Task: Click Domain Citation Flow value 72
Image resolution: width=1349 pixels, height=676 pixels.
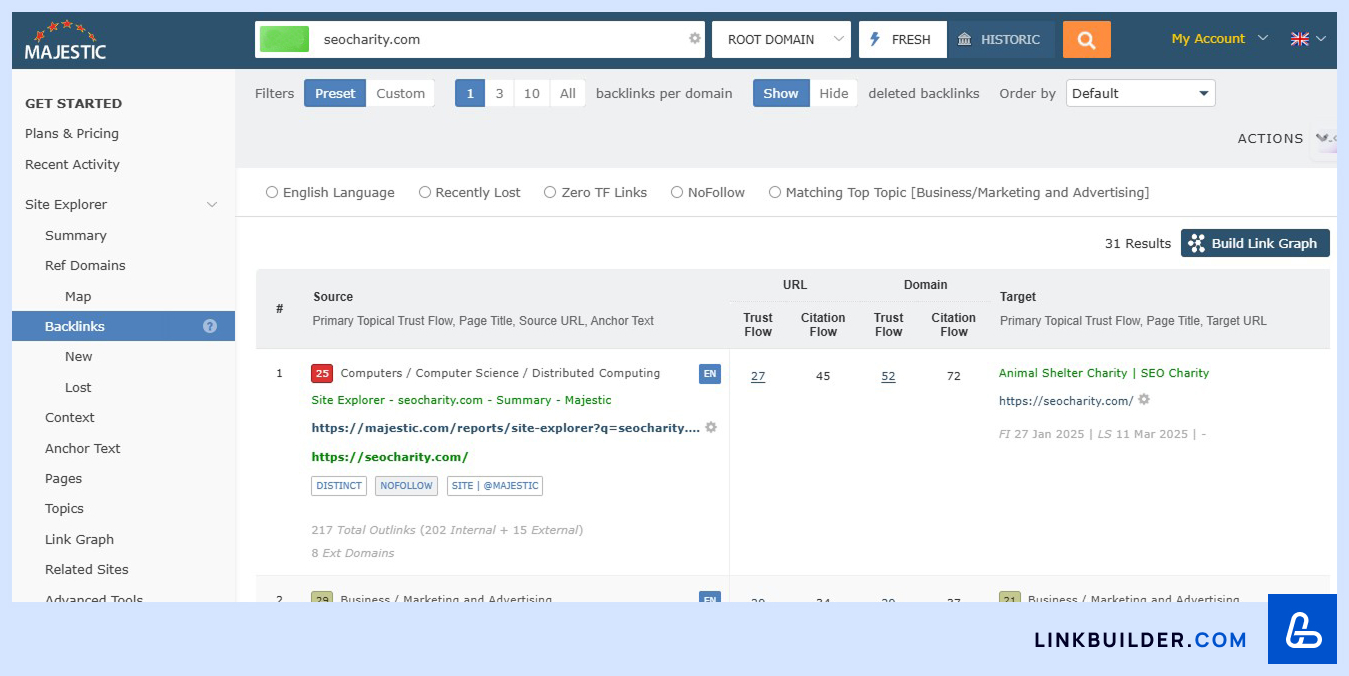Action: [953, 376]
